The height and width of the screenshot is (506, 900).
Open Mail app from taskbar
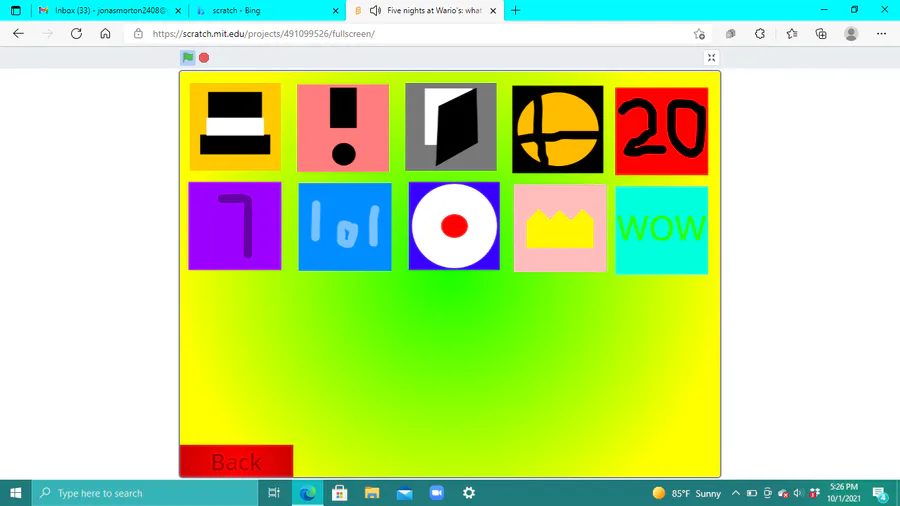click(x=405, y=493)
